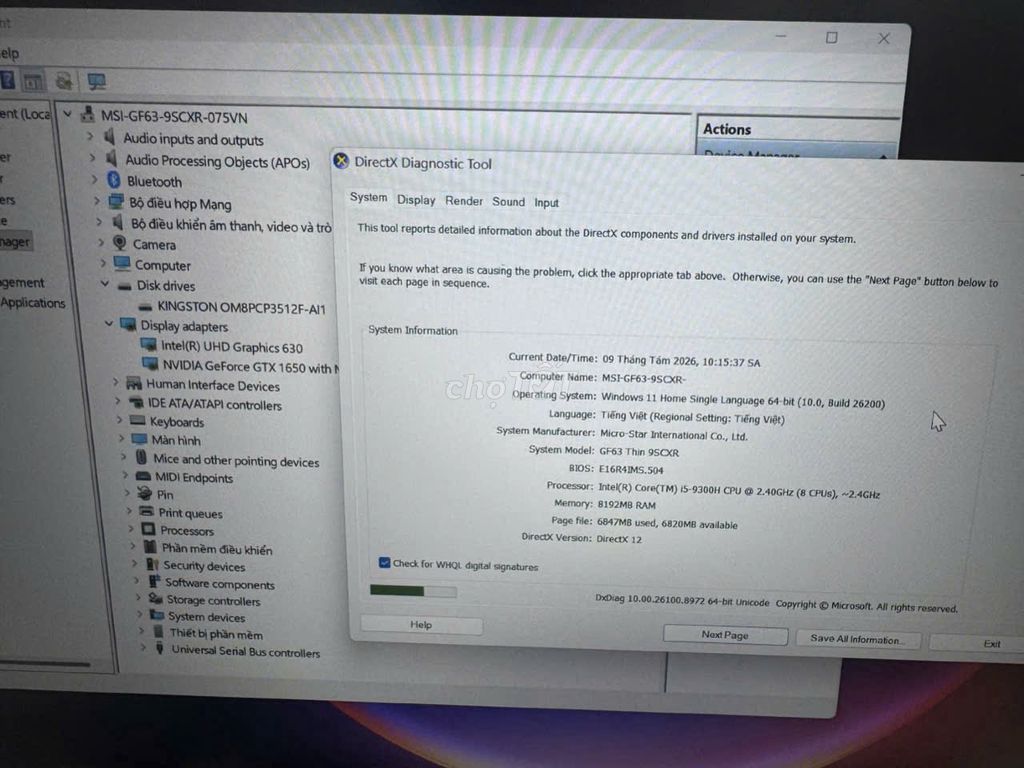The height and width of the screenshot is (768, 1024).
Task: Click the Pin battery category icon
Action: pos(144,493)
